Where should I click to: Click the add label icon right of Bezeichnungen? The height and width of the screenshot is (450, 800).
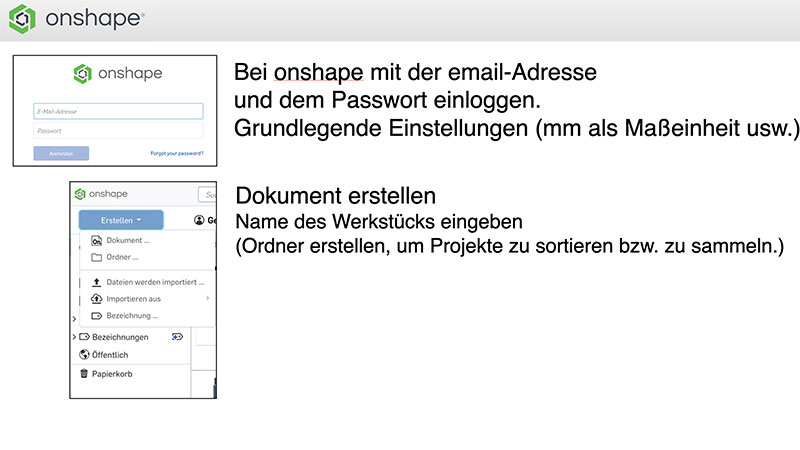coord(177,337)
